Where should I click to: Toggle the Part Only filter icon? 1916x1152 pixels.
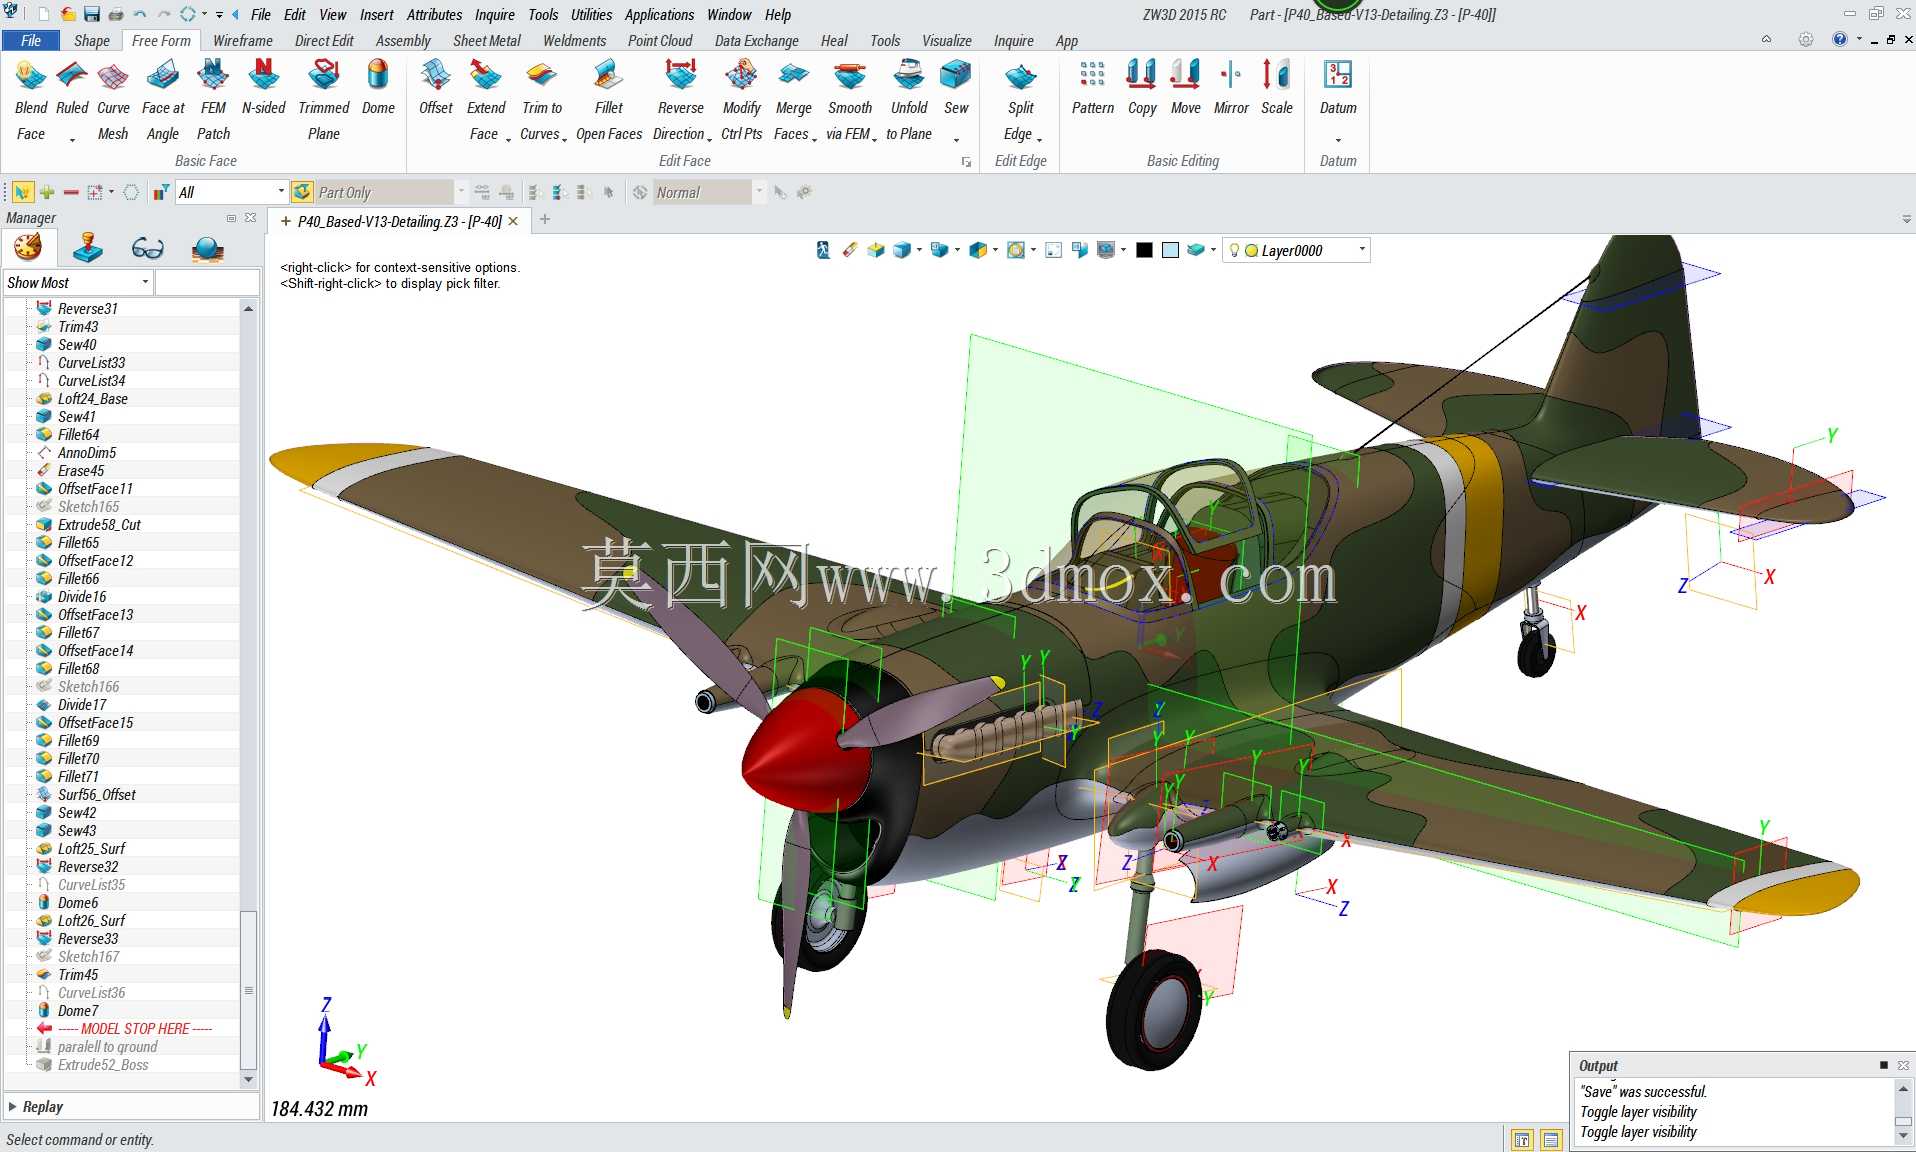[x=302, y=192]
